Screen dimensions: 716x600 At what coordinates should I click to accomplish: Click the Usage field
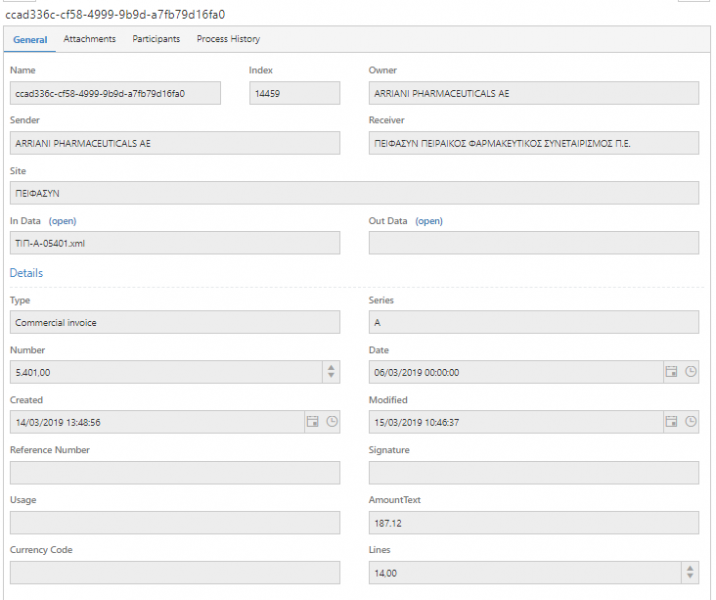tap(175, 522)
